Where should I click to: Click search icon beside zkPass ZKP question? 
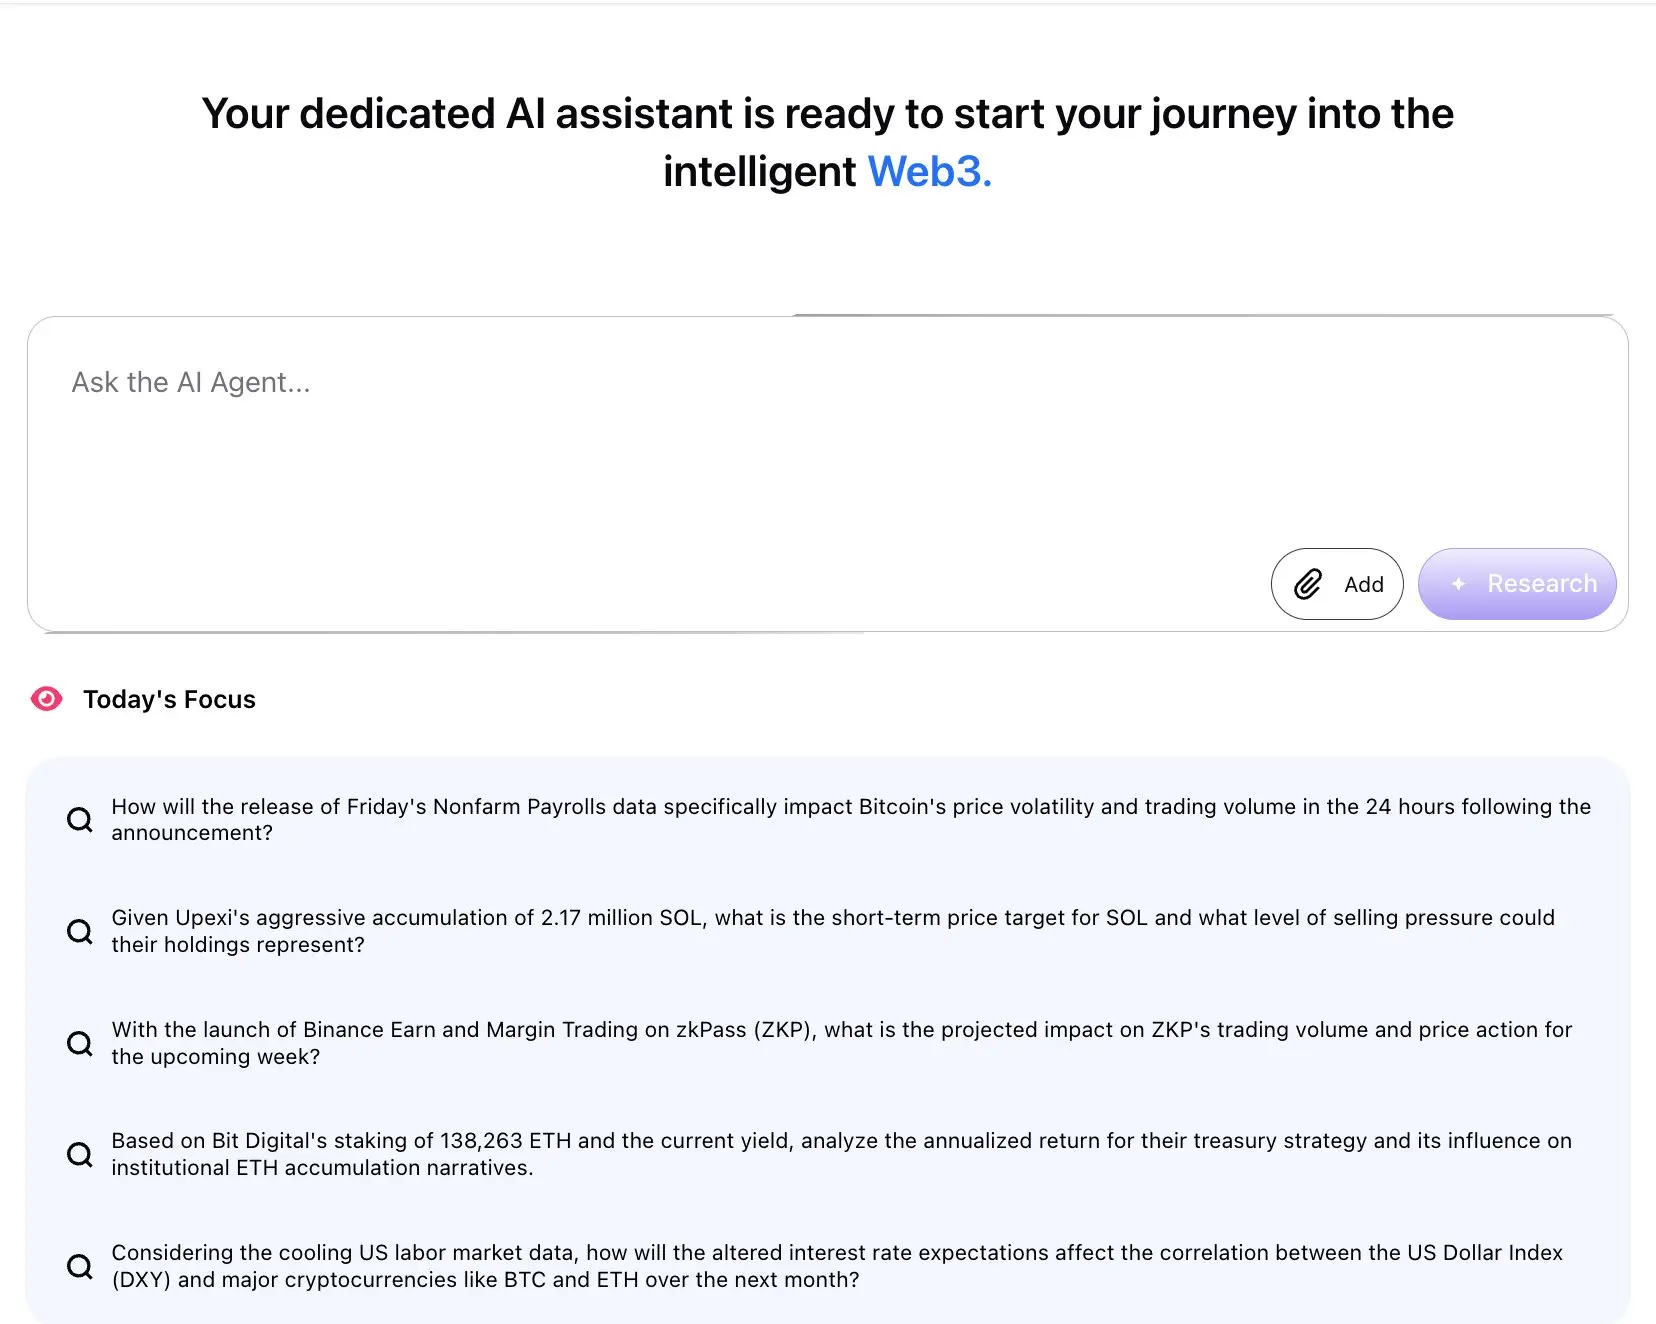pyautogui.click(x=79, y=1043)
